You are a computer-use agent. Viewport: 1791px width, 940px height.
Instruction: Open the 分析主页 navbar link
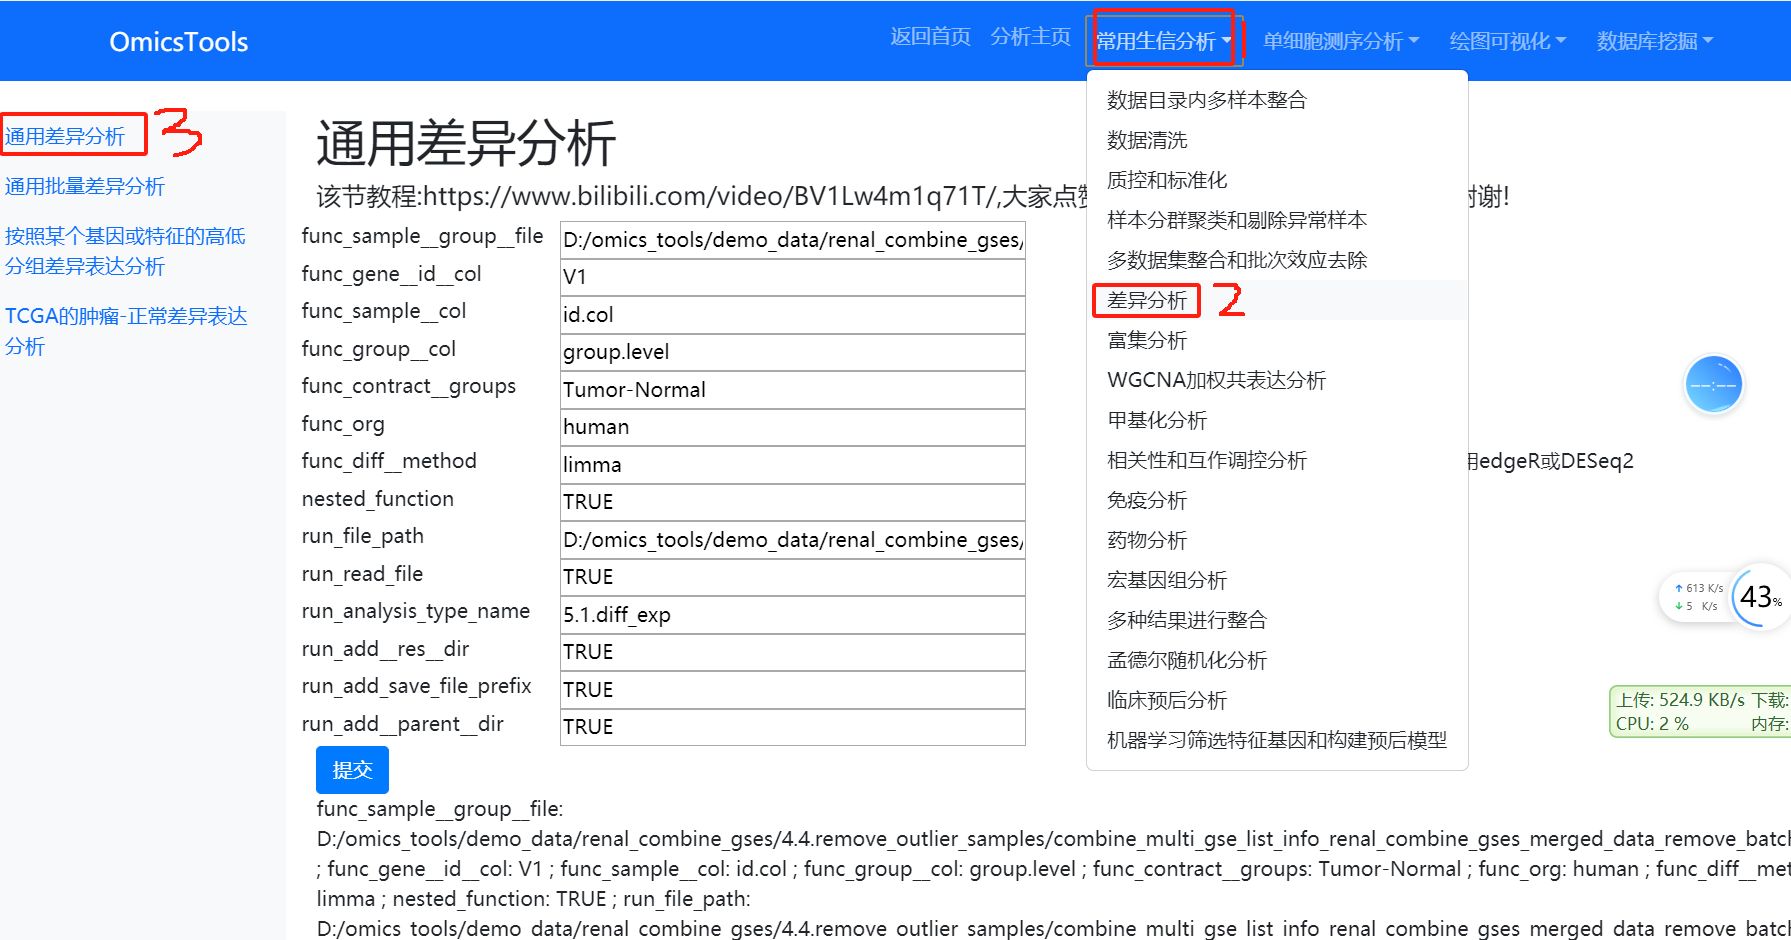[x=1031, y=37]
